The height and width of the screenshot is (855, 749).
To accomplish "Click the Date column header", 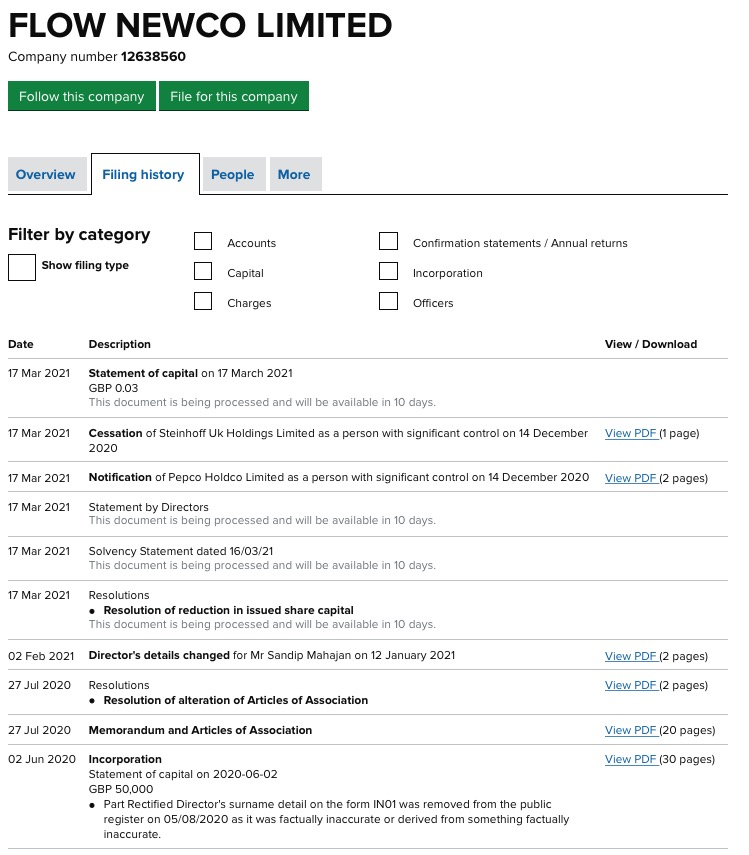I will (x=20, y=344).
